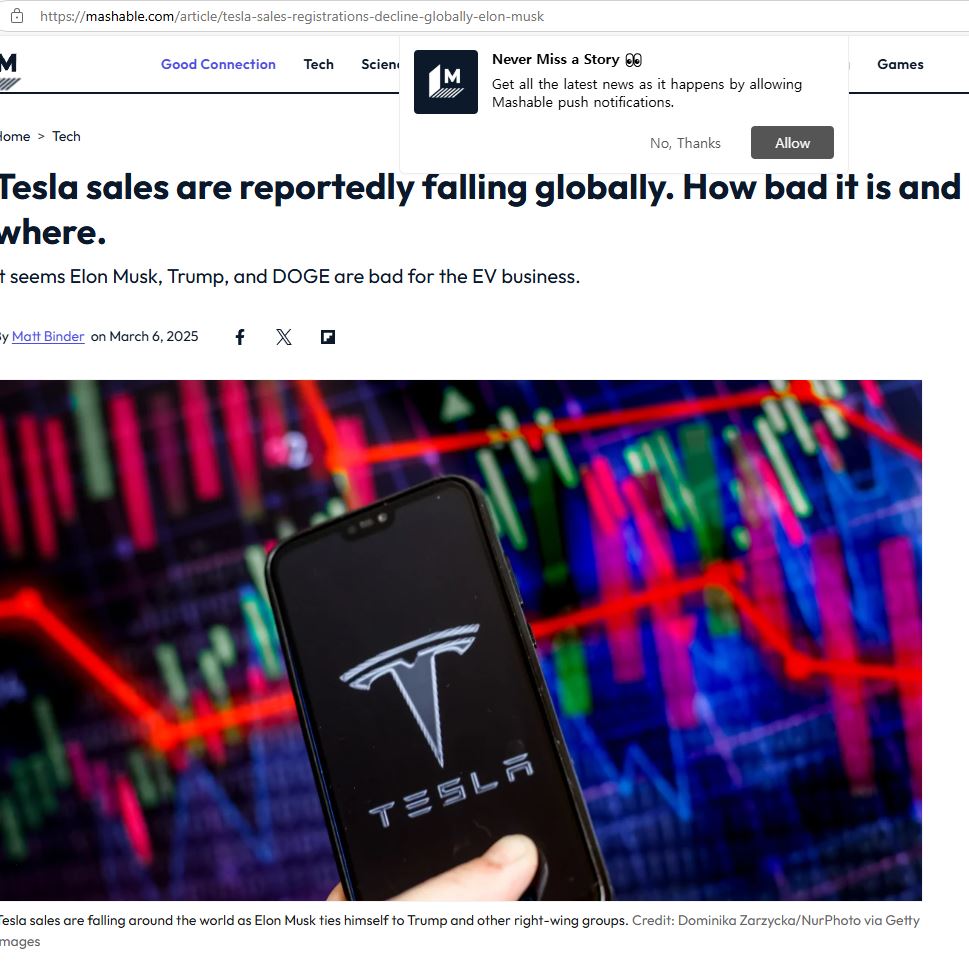
Task: Decline notifications with No, Thanks
Action: (685, 143)
